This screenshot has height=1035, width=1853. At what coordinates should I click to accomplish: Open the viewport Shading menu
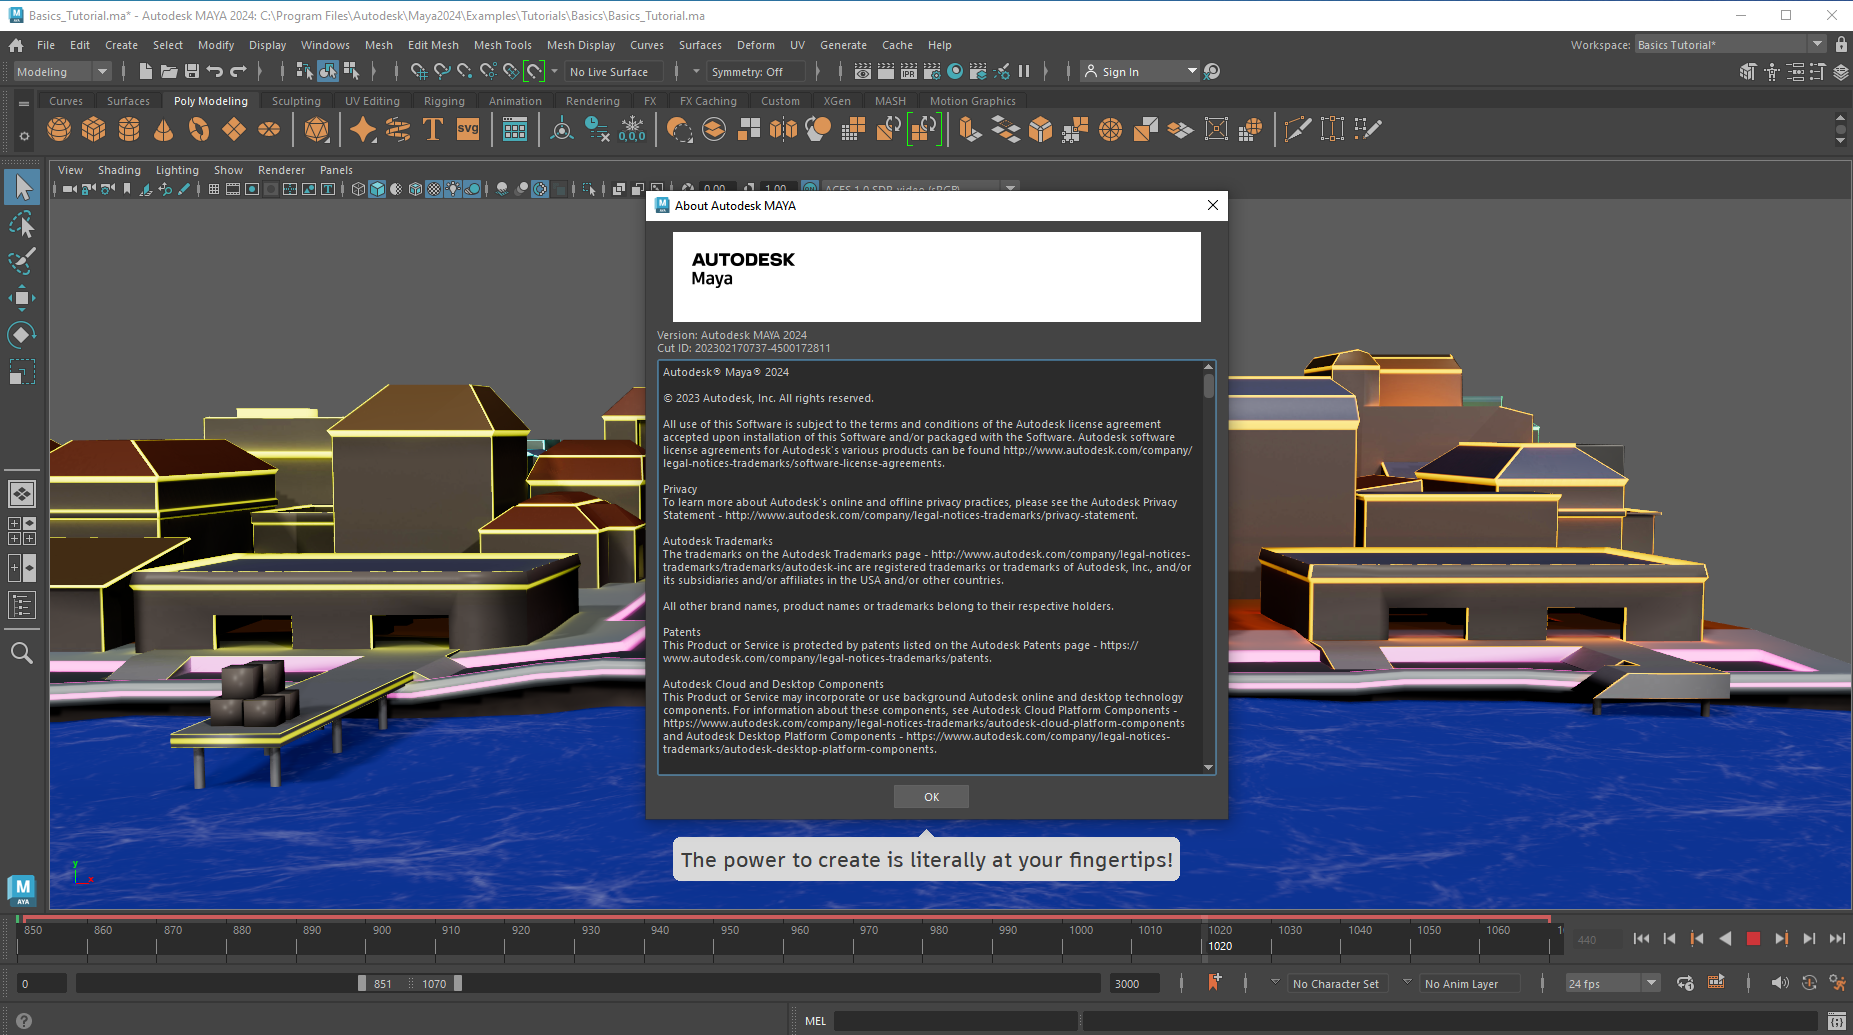pyautogui.click(x=119, y=170)
